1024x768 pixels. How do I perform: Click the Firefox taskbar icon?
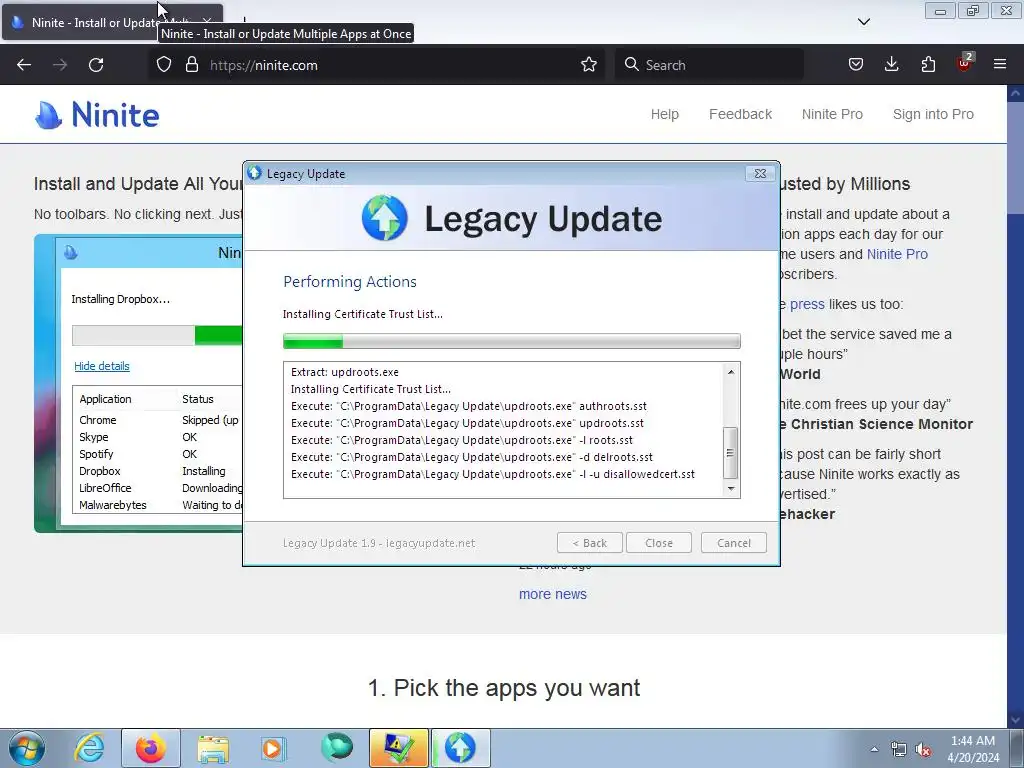pos(151,748)
